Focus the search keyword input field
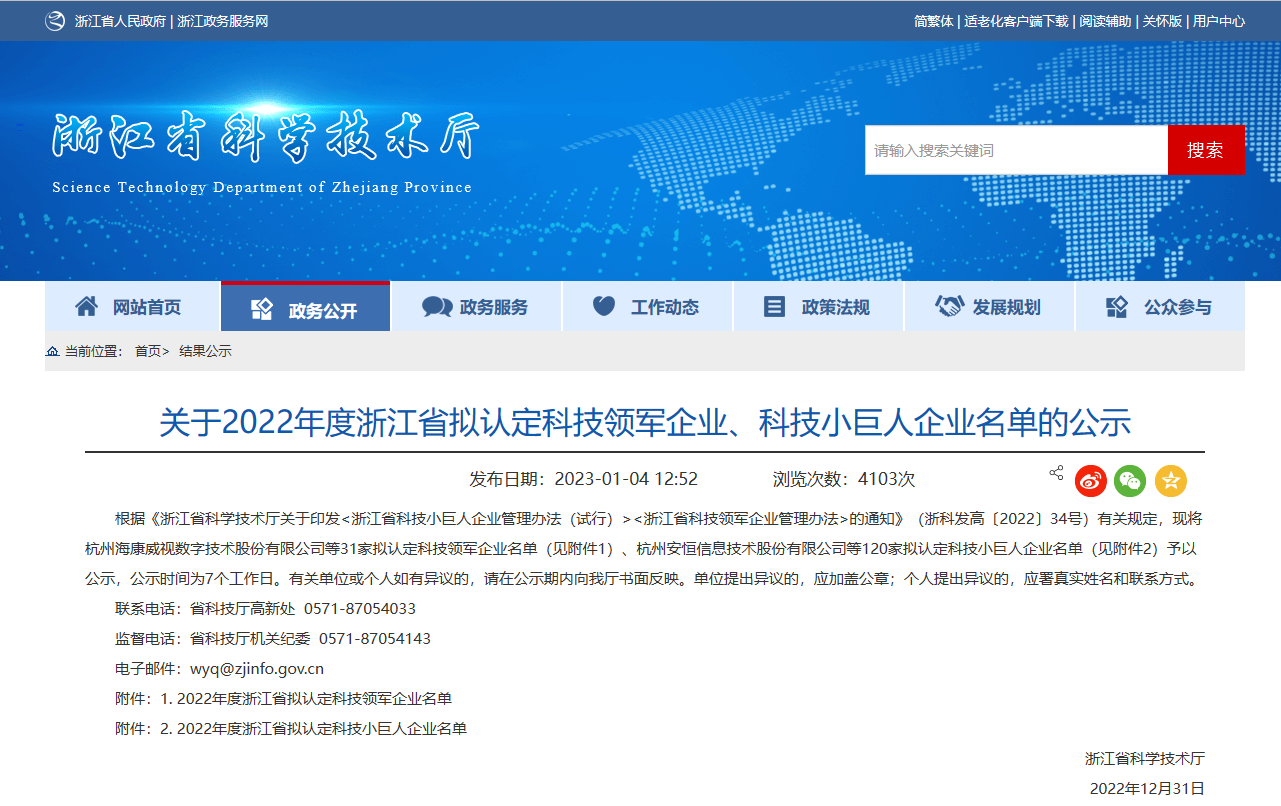Viewport: 1281px width, 806px height. point(1016,150)
